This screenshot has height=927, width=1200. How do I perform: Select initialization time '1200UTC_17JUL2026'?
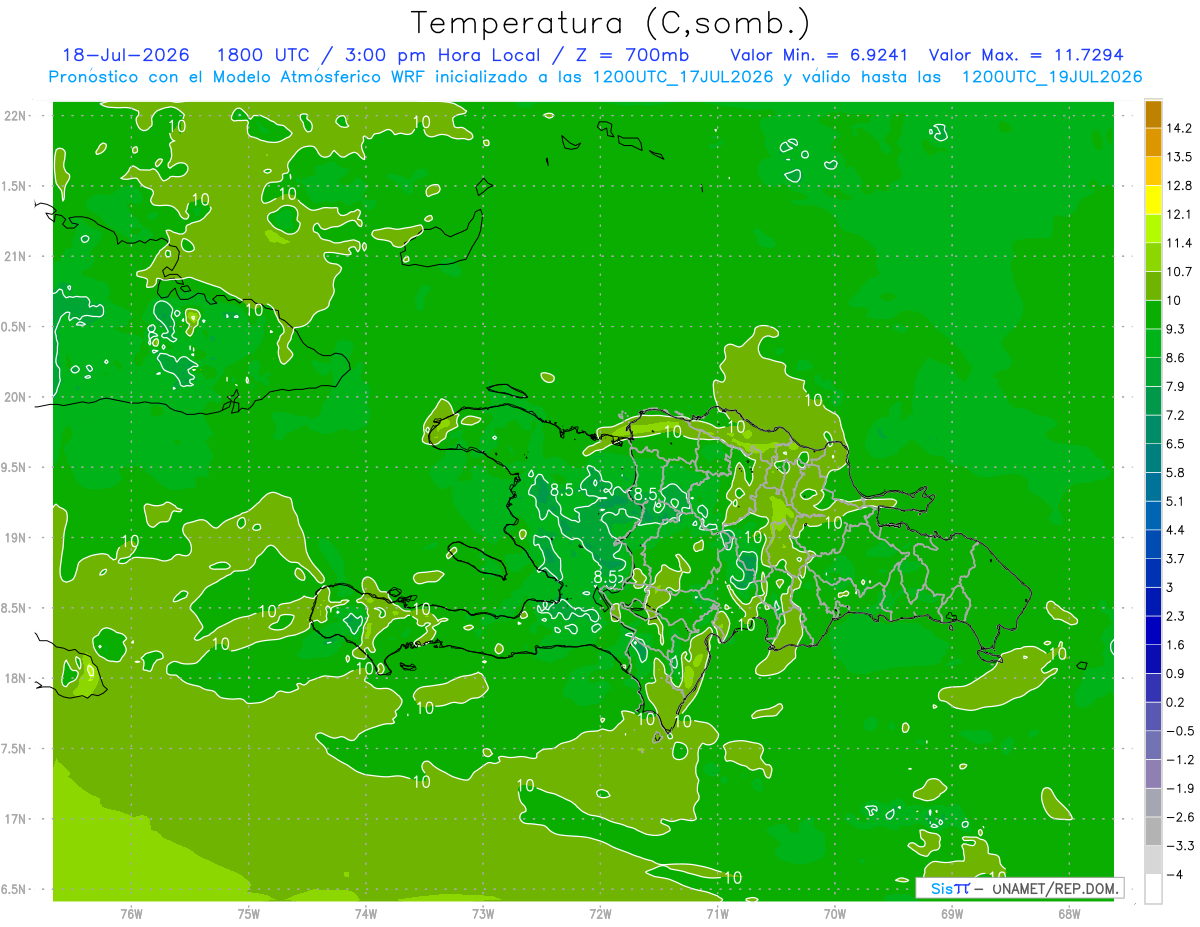(x=683, y=76)
